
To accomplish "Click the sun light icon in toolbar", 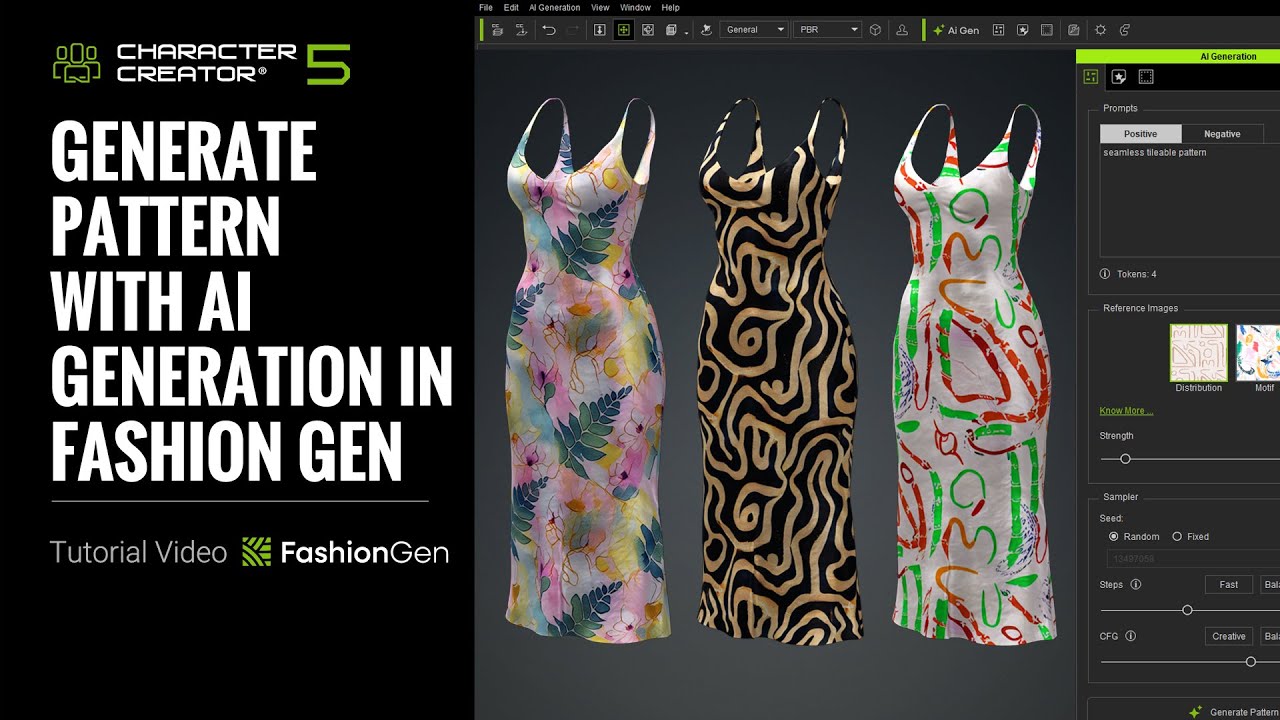I will pos(1101,30).
